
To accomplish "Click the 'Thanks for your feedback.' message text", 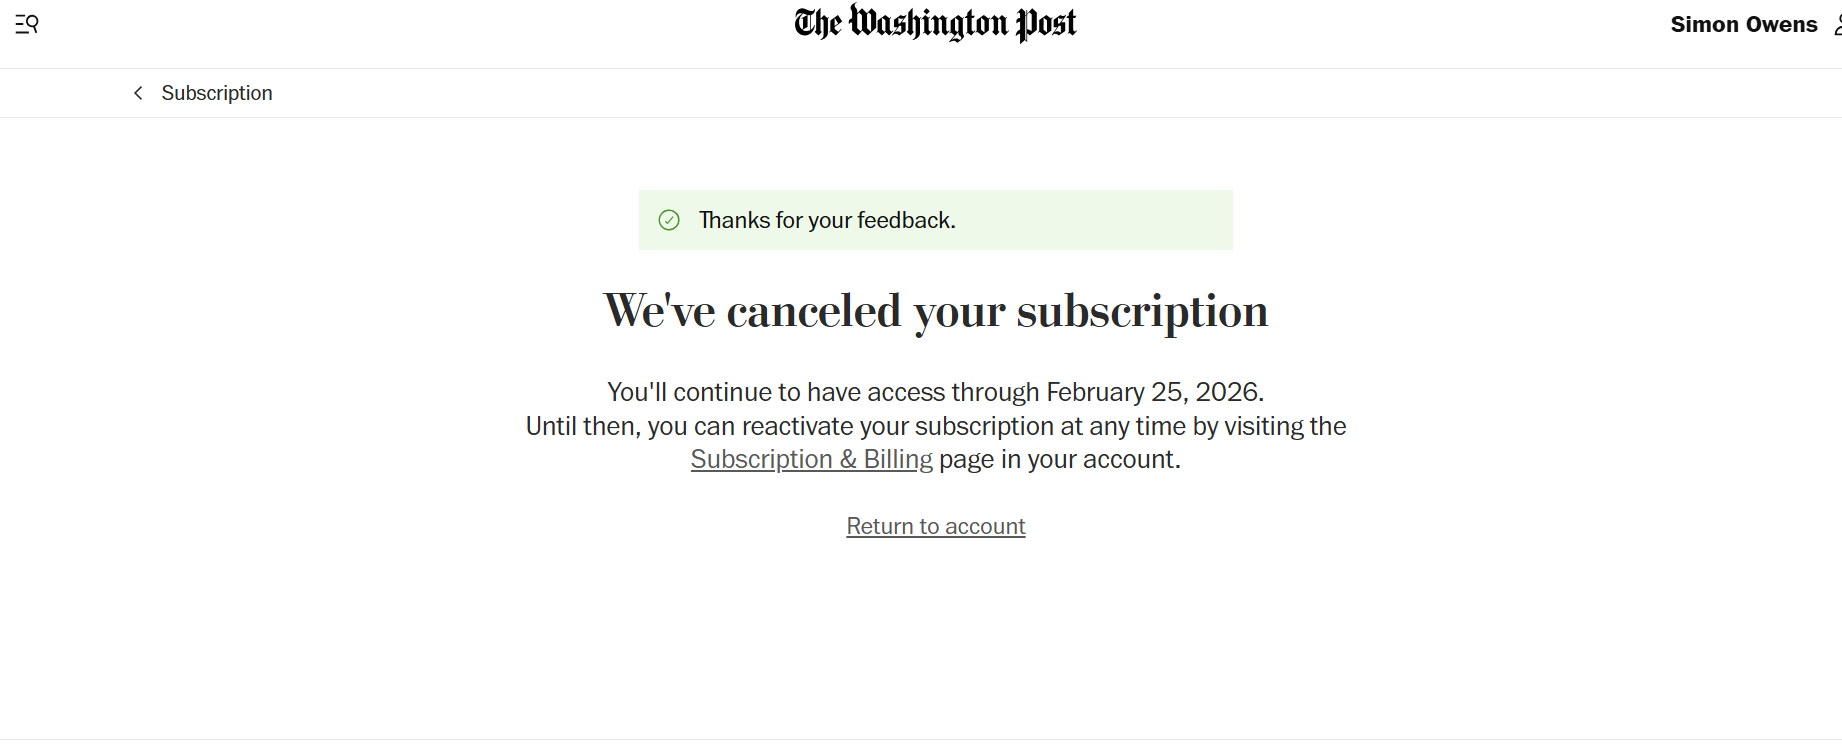I will click(827, 220).
